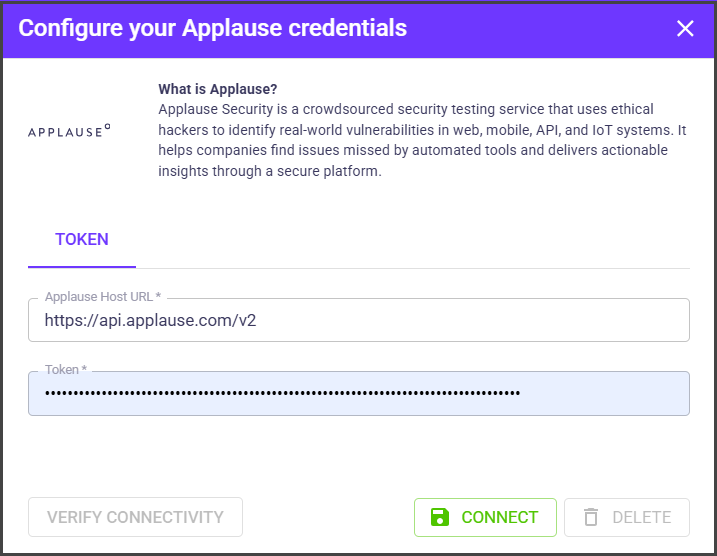Screen dimensions: 717x556
Task: Click the Applause logo
Action: pos(70,130)
